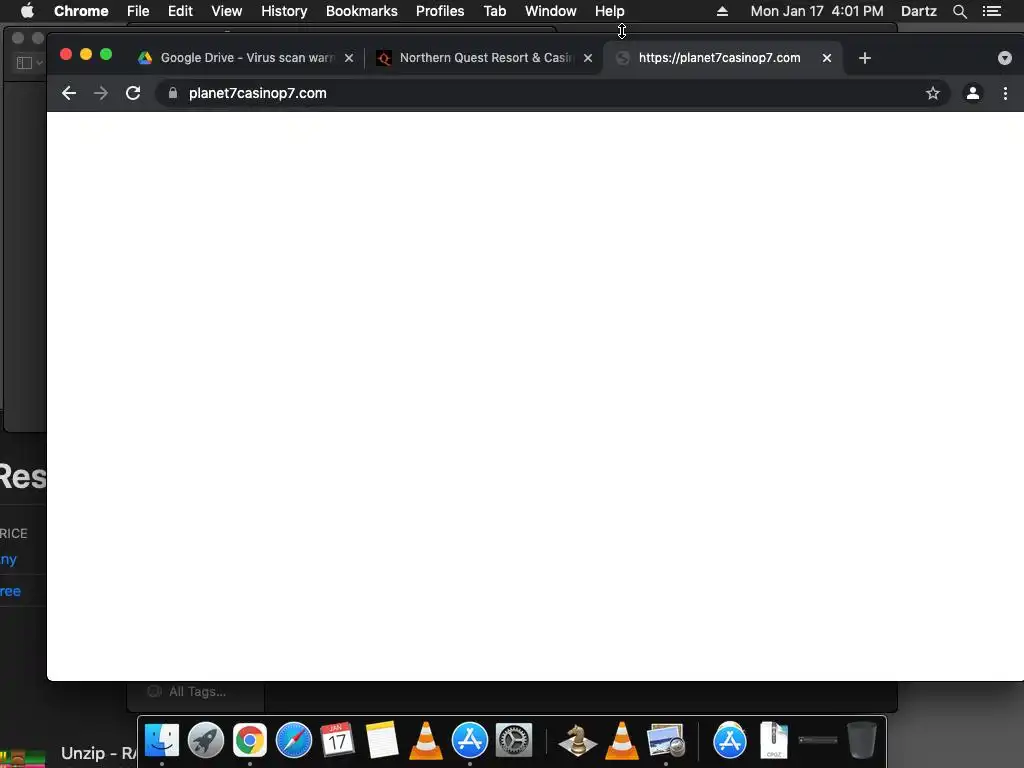This screenshot has width=1024, height=768.
Task: Open VLC cone beside Notes in Dock
Action: [426, 741]
